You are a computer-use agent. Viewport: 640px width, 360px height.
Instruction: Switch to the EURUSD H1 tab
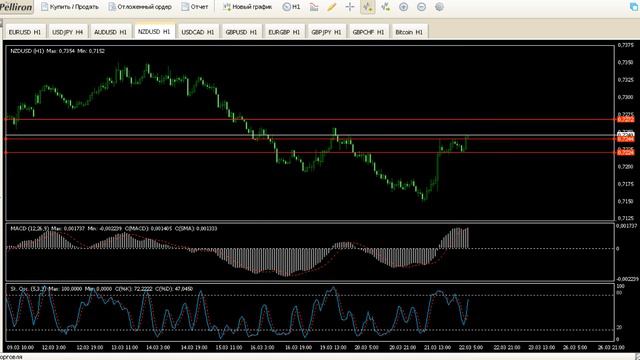[25, 32]
